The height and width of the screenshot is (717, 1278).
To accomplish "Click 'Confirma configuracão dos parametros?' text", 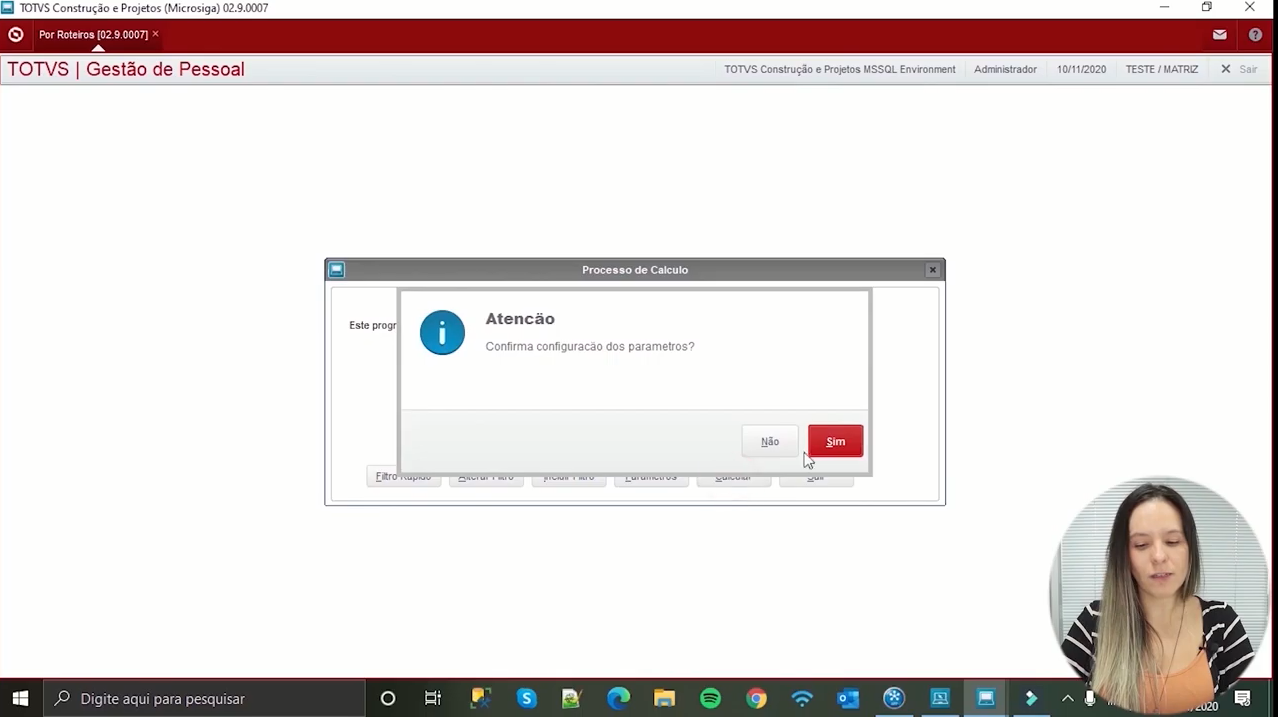I will [590, 346].
